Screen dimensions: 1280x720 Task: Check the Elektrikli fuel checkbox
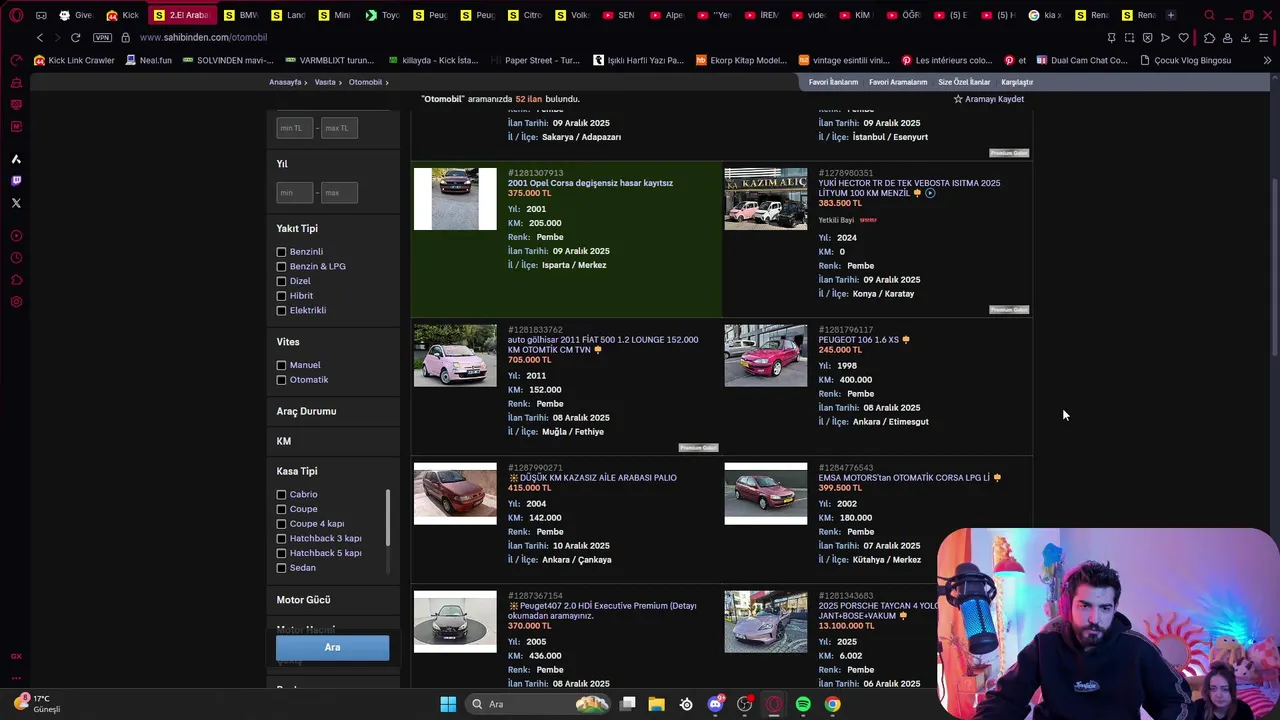(281, 311)
